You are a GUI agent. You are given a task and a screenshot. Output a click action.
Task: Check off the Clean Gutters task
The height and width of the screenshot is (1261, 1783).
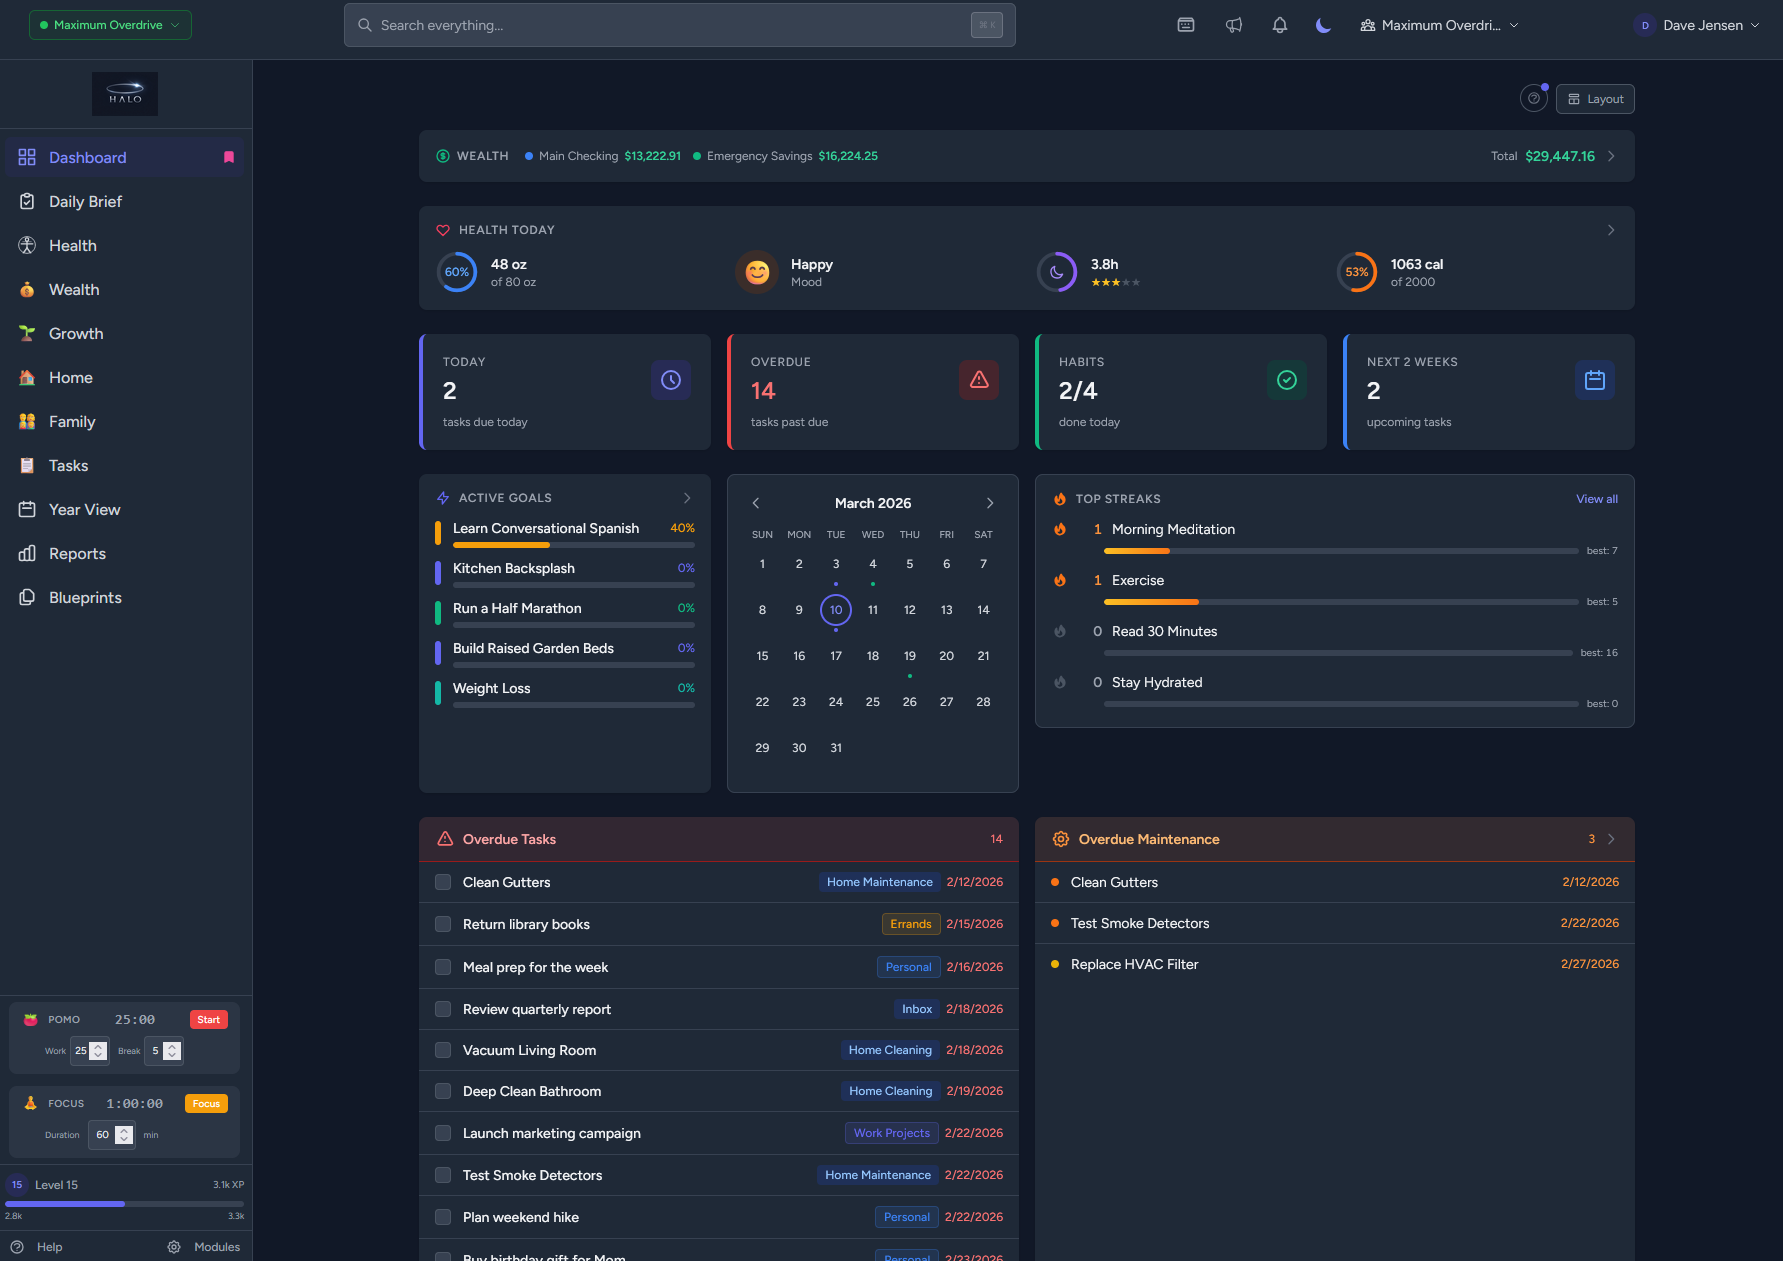[442, 882]
